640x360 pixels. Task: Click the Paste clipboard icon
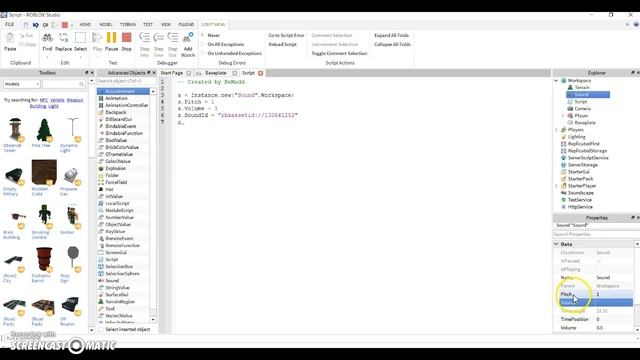(x=10, y=38)
